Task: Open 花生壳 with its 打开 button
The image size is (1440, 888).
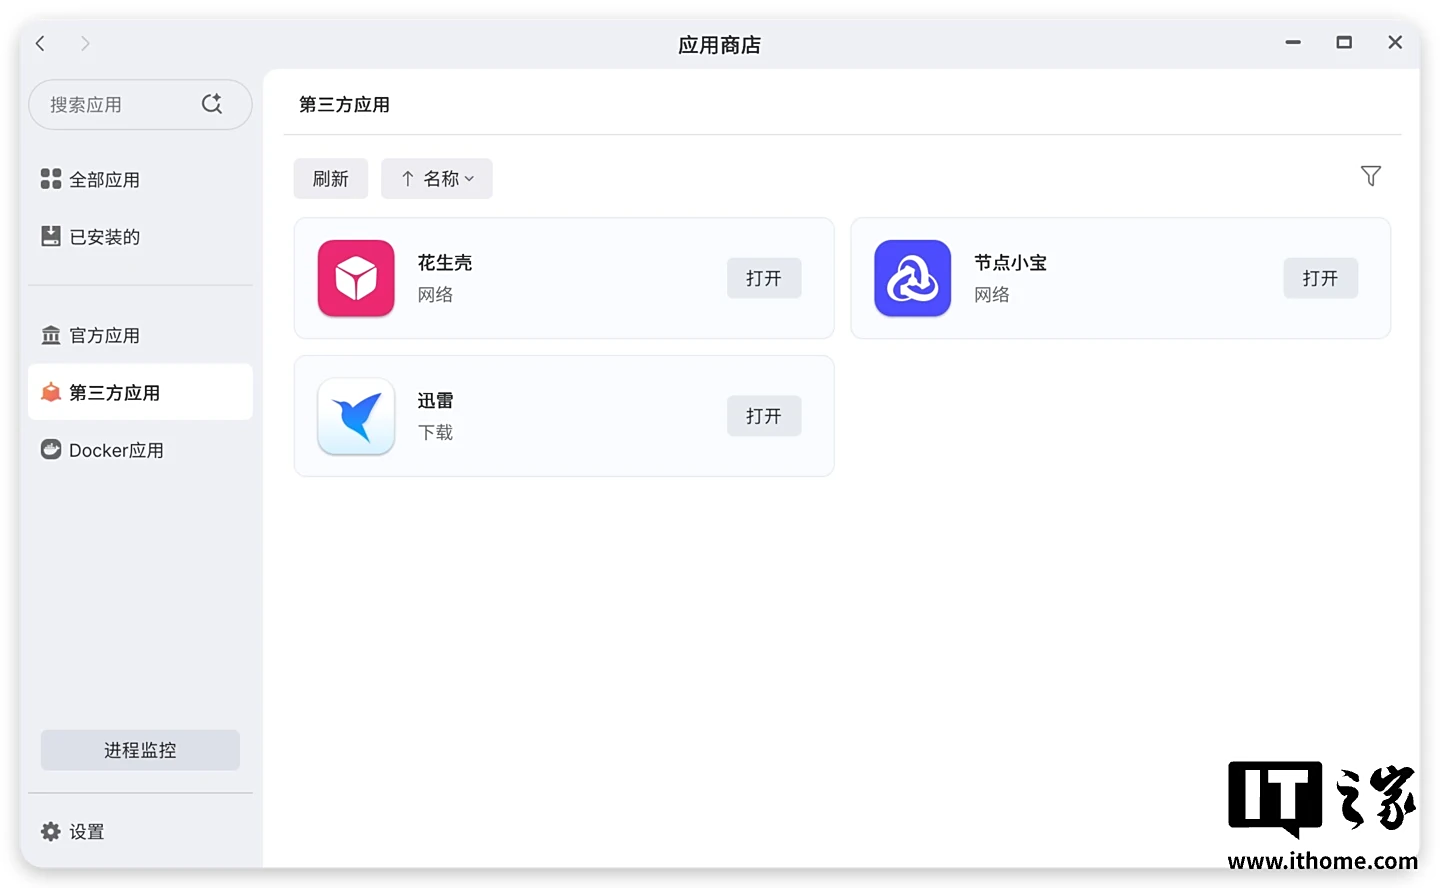Action: click(x=763, y=278)
